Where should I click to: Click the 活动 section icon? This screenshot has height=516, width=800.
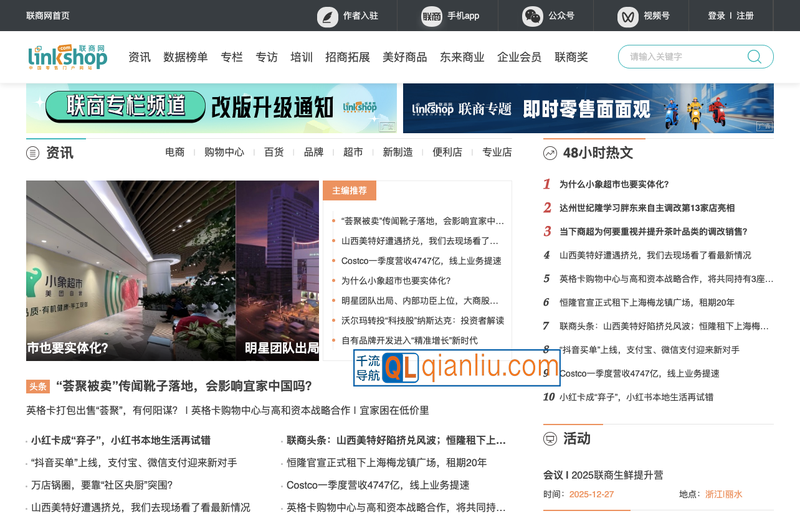549,438
